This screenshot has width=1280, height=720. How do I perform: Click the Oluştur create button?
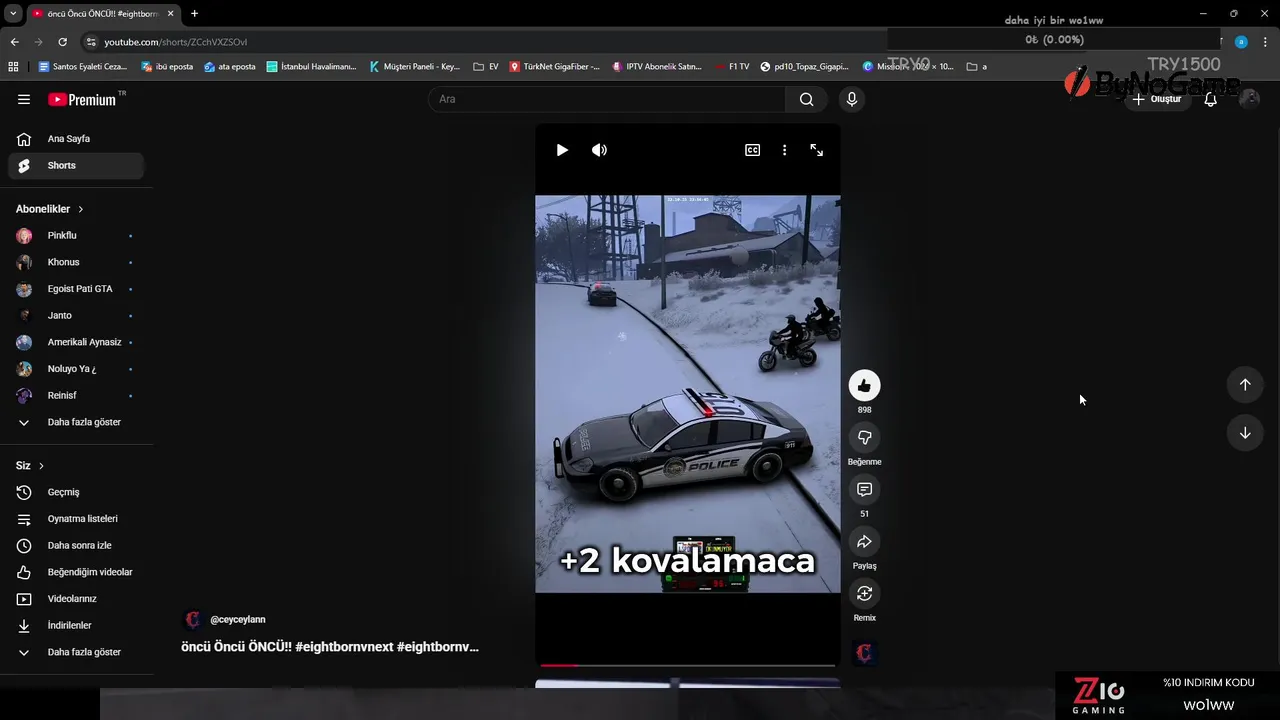(1156, 99)
